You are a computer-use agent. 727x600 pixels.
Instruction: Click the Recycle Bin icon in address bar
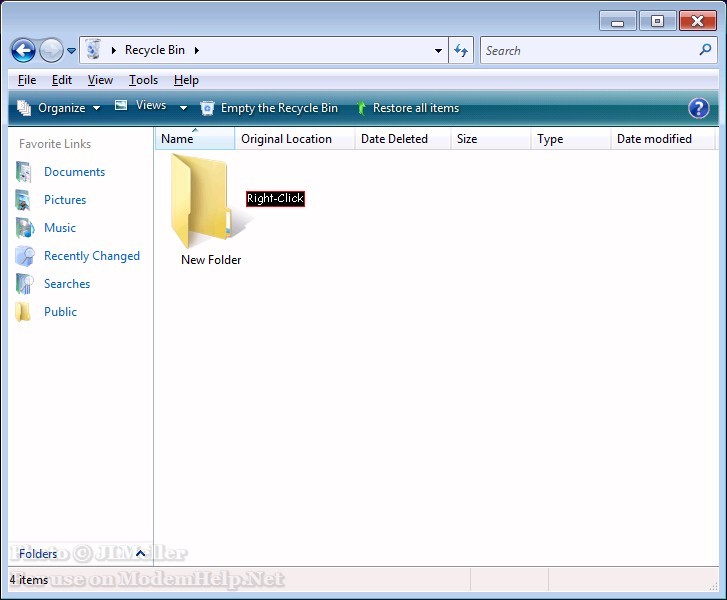[x=93, y=50]
